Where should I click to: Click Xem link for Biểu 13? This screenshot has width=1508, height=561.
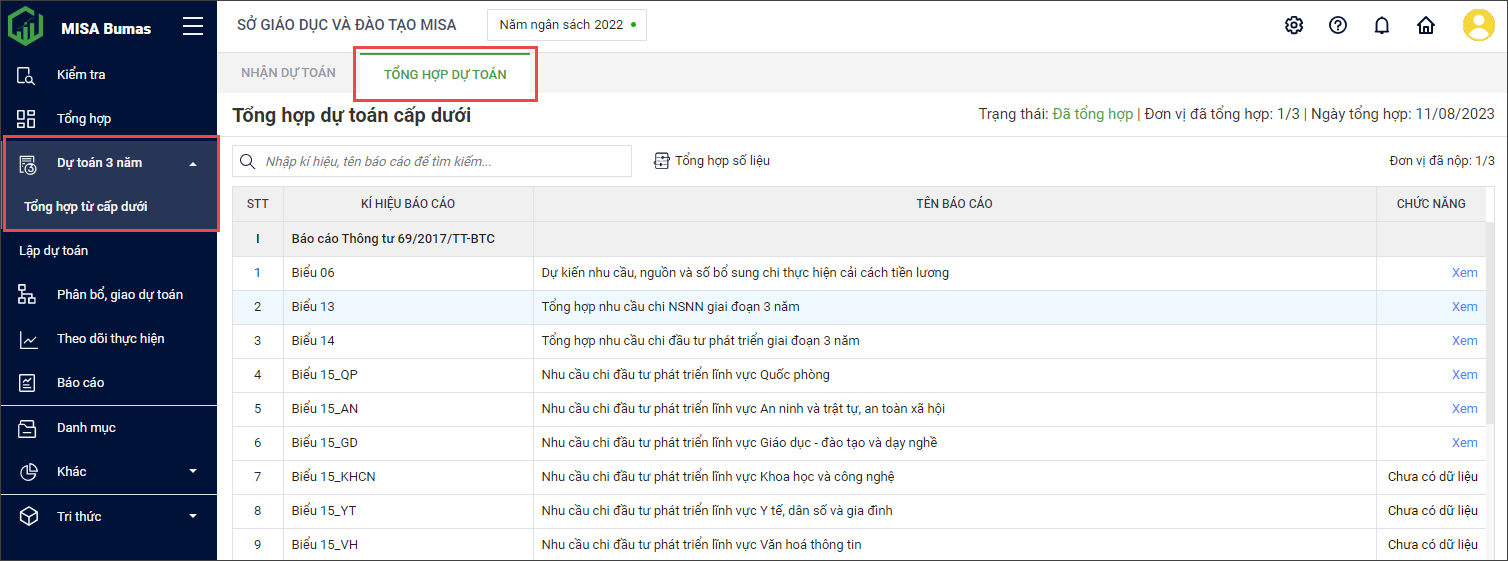[x=1464, y=307]
